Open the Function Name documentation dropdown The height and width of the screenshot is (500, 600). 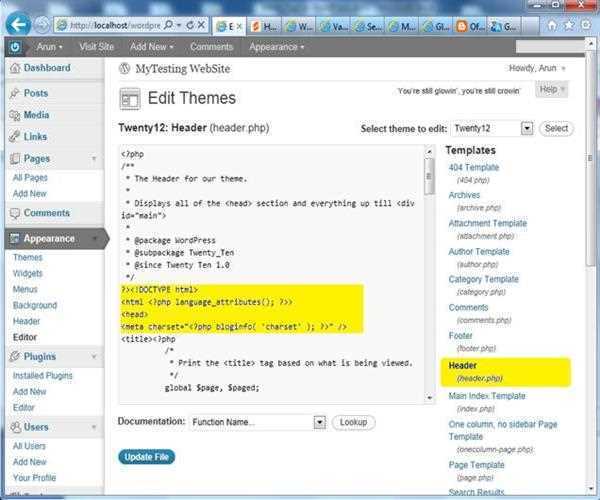click(x=258, y=422)
